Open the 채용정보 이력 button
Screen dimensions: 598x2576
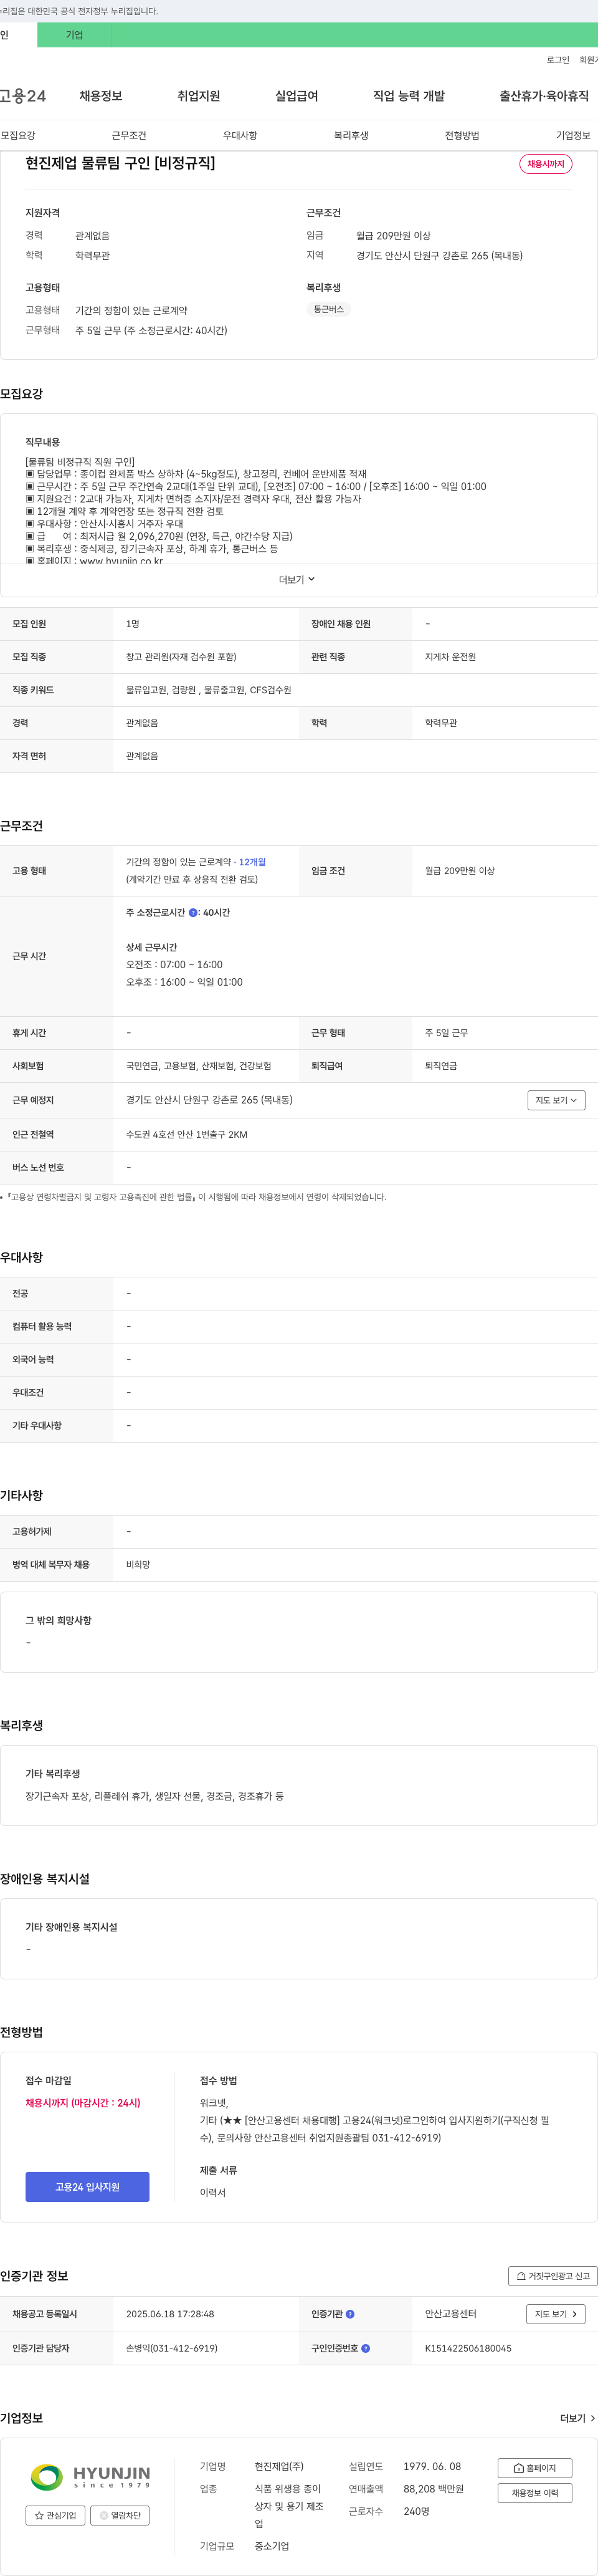click(535, 2493)
